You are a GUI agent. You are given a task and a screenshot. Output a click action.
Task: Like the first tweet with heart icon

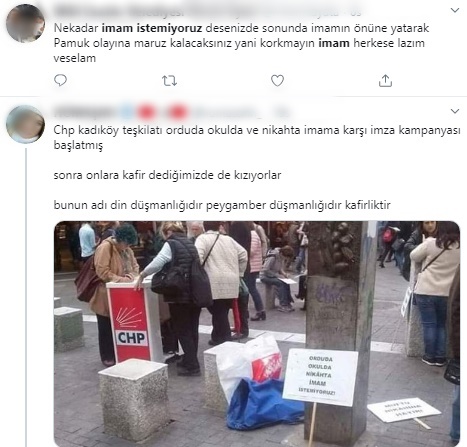tap(277, 81)
